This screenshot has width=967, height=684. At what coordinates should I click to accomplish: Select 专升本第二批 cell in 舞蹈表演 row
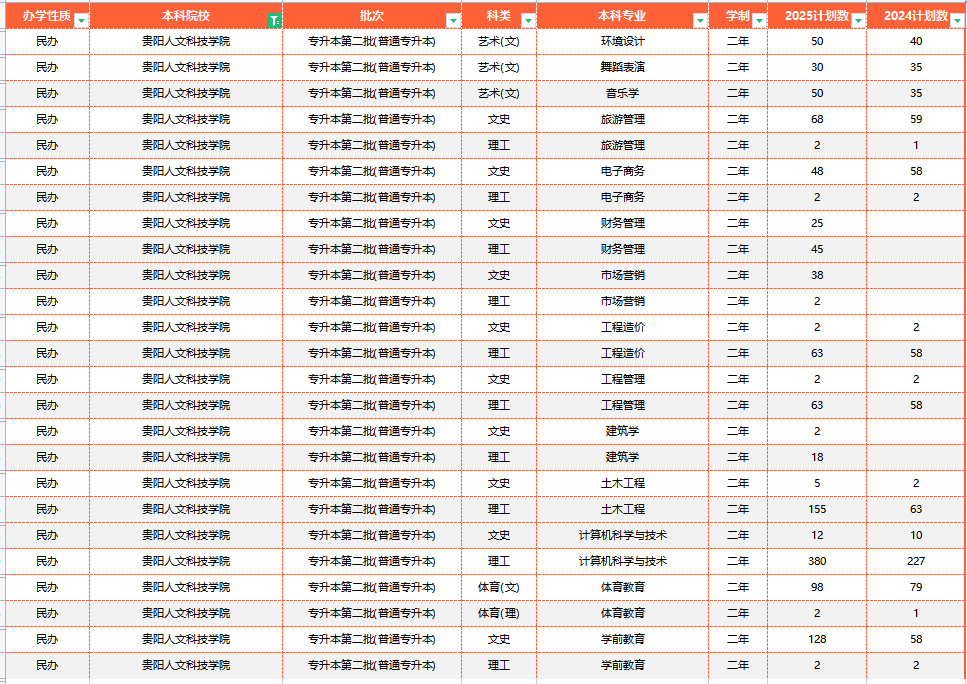coord(372,67)
